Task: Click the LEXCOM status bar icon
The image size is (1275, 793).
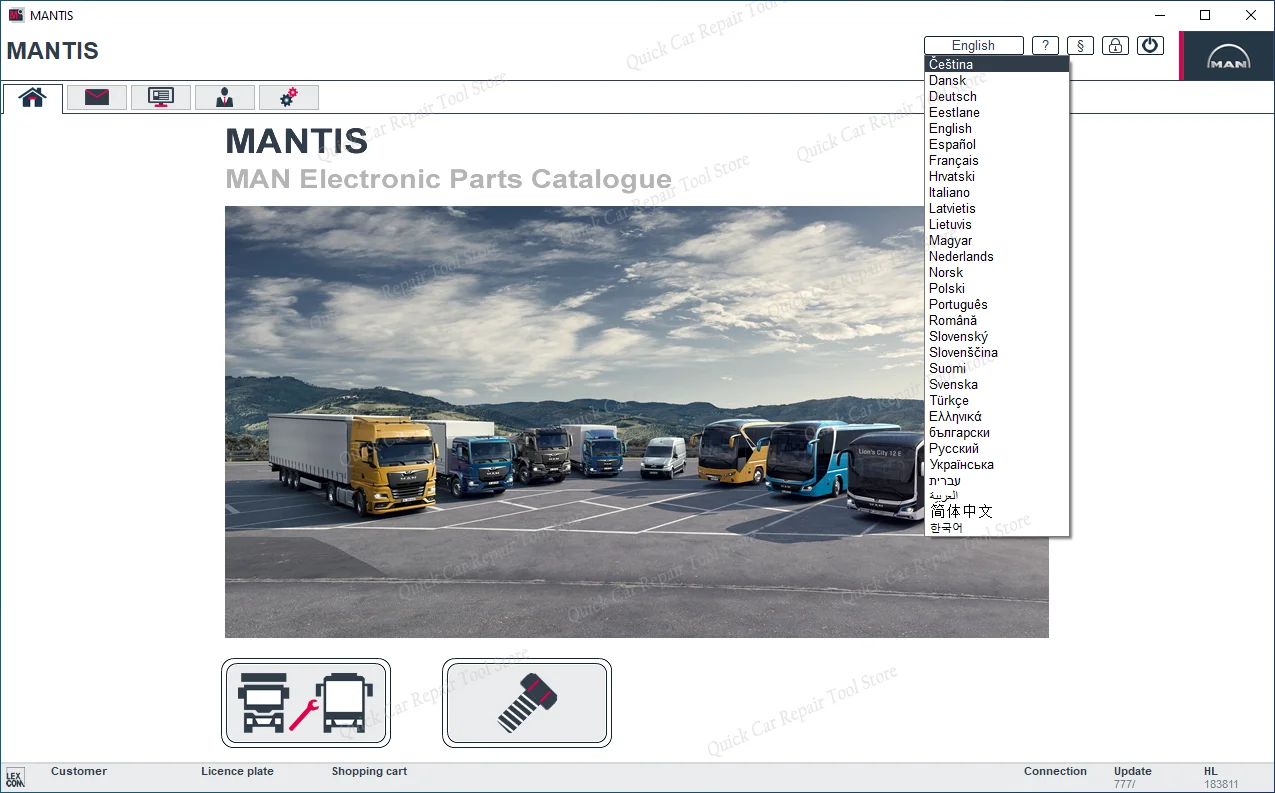Action: [x=15, y=778]
